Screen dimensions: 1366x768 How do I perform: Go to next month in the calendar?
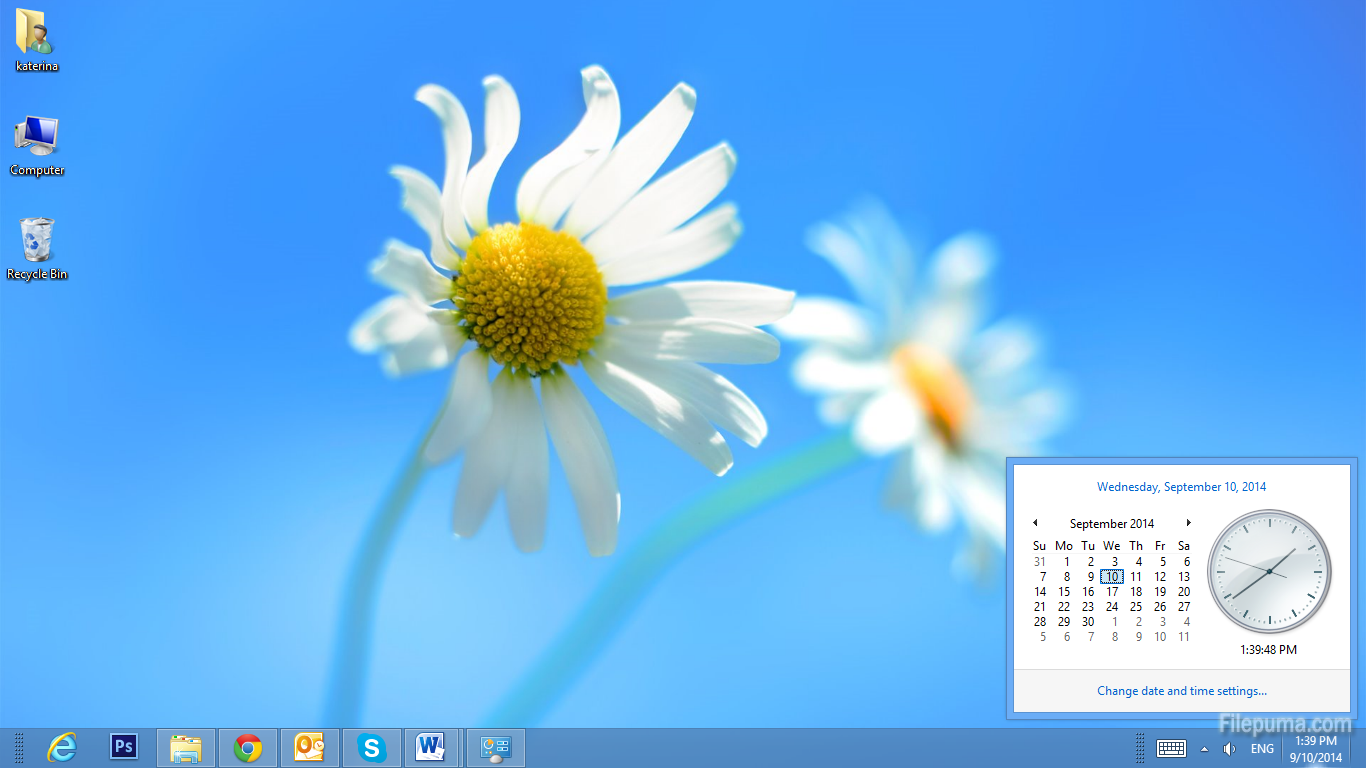[1188, 523]
